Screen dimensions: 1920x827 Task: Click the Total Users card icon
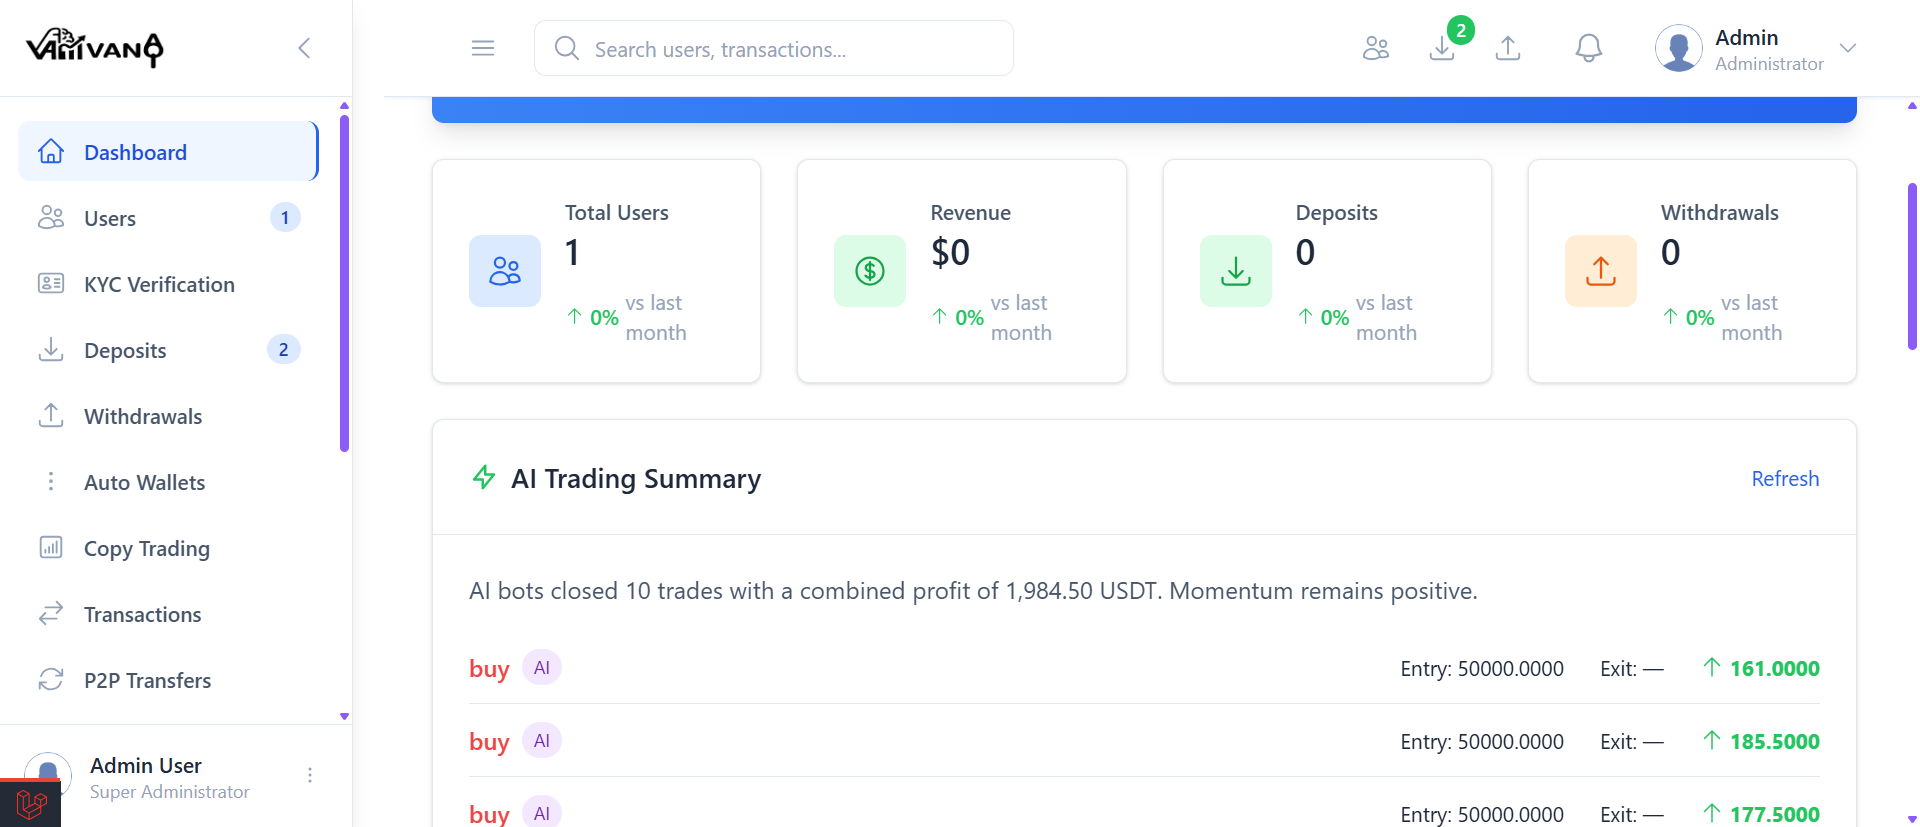[x=505, y=271]
